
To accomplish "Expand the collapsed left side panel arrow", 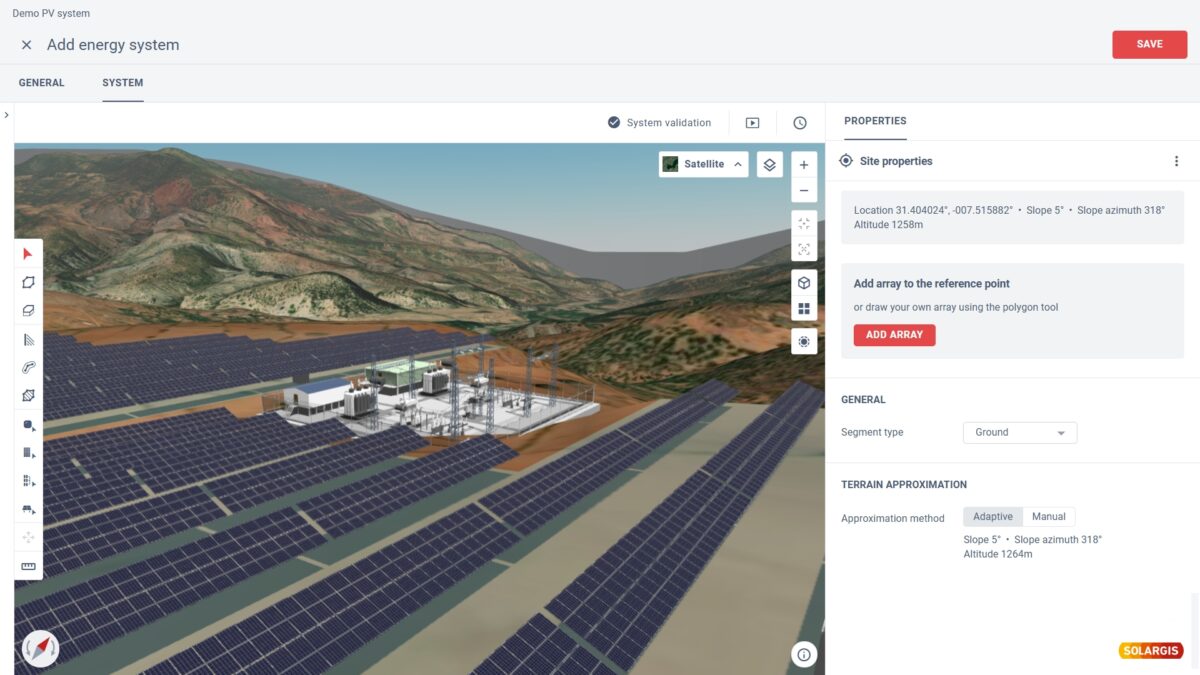I will [x=7, y=115].
